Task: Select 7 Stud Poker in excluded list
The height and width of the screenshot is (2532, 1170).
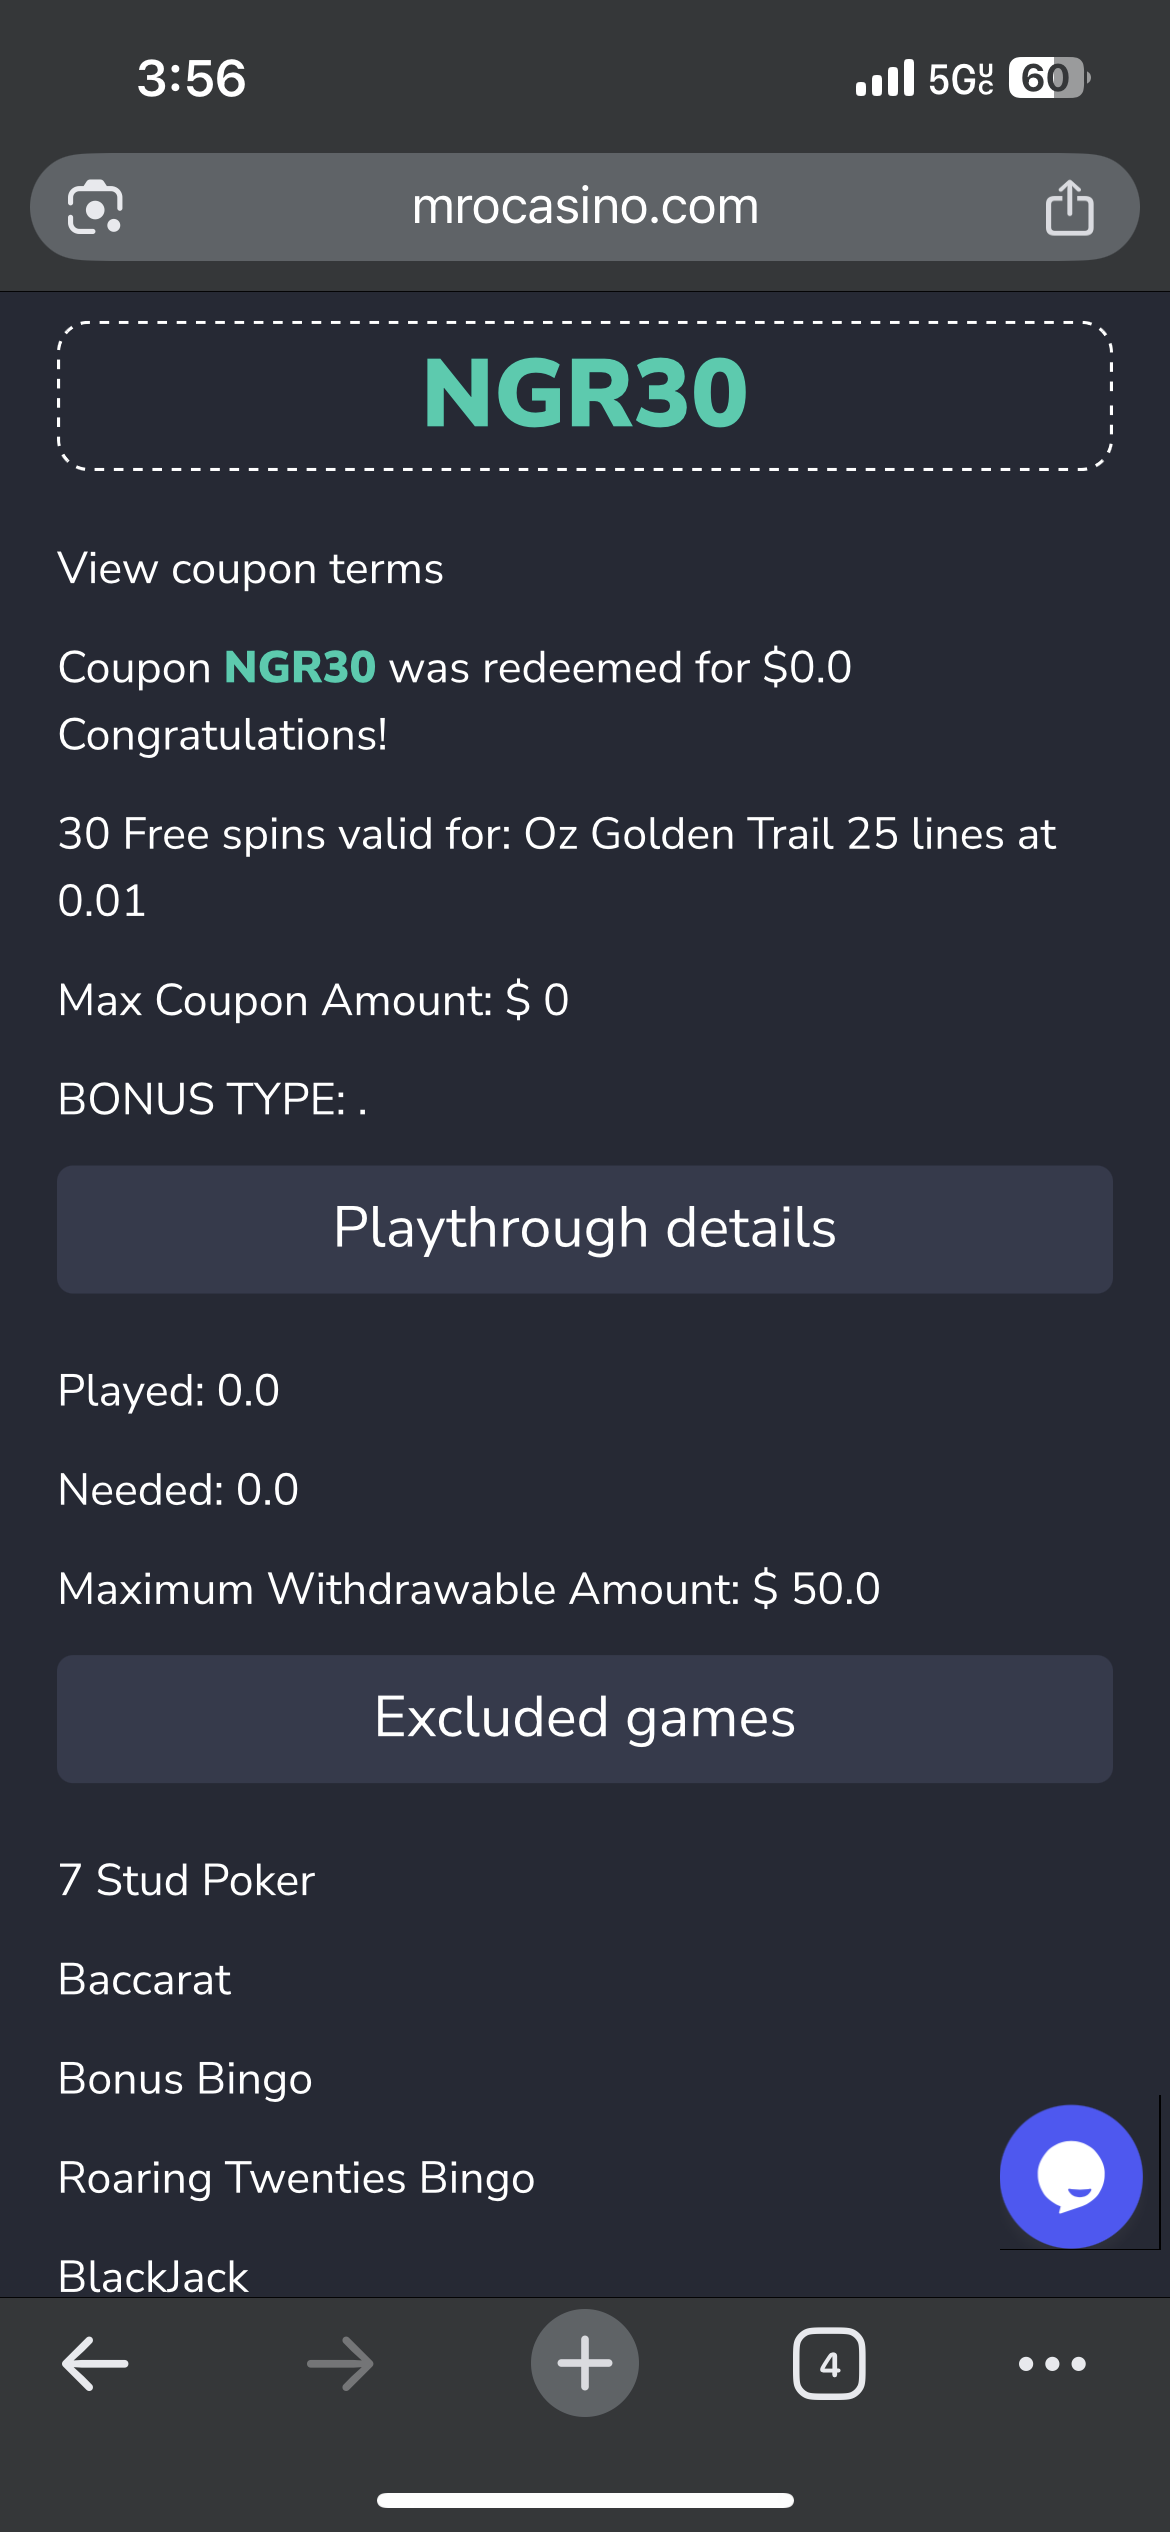Action: (x=187, y=1880)
